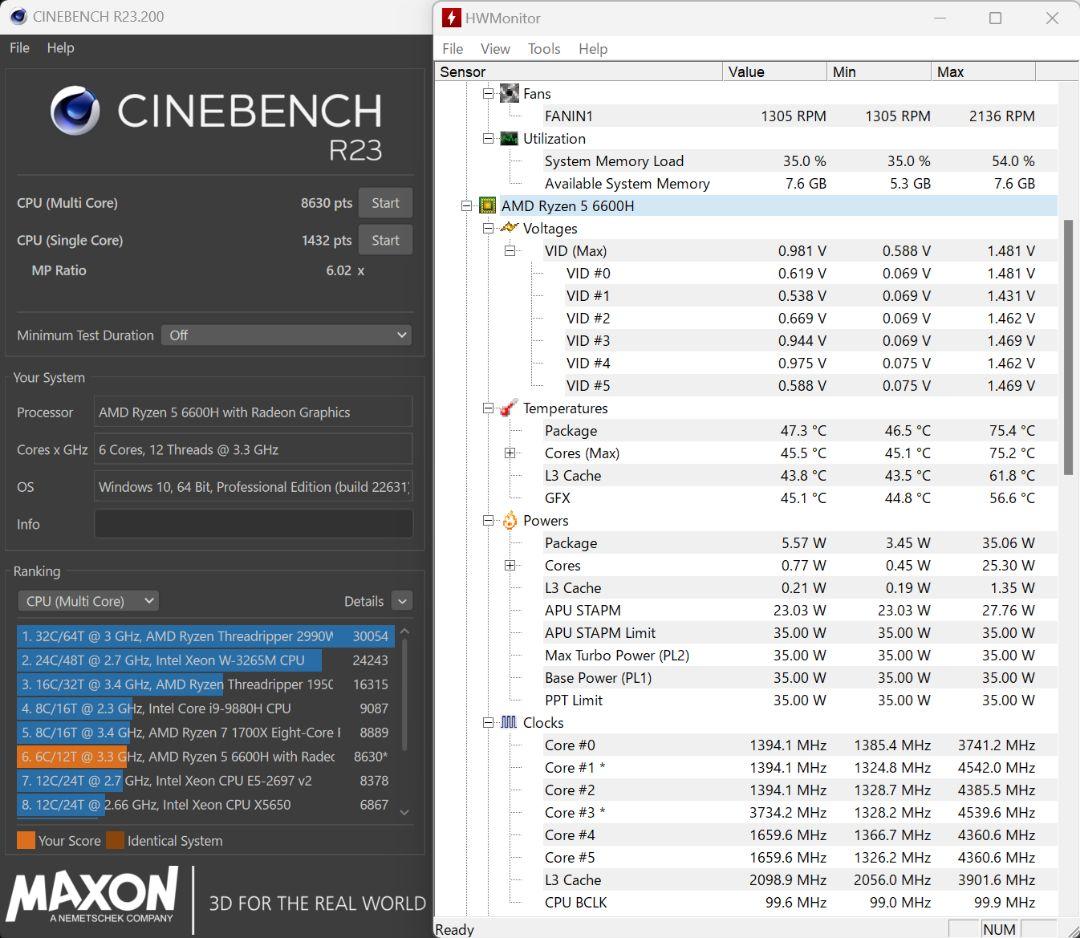Open the Minimum Test Duration dropdown
Screen dimensions: 1080x938
[286, 335]
